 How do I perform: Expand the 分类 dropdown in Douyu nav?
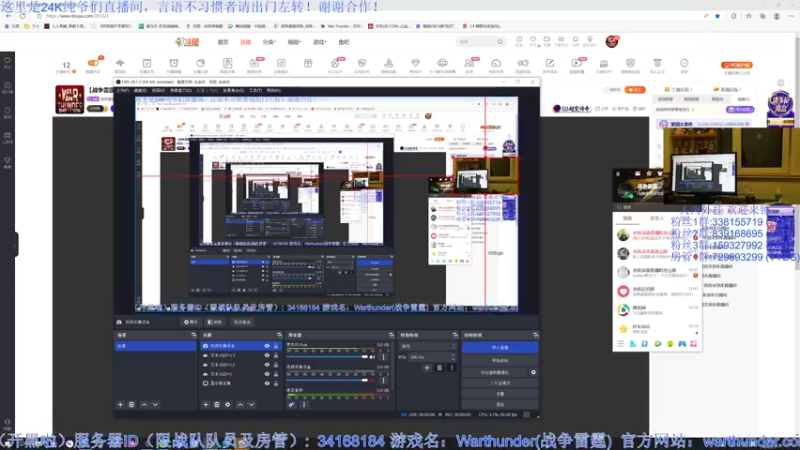click(x=269, y=42)
